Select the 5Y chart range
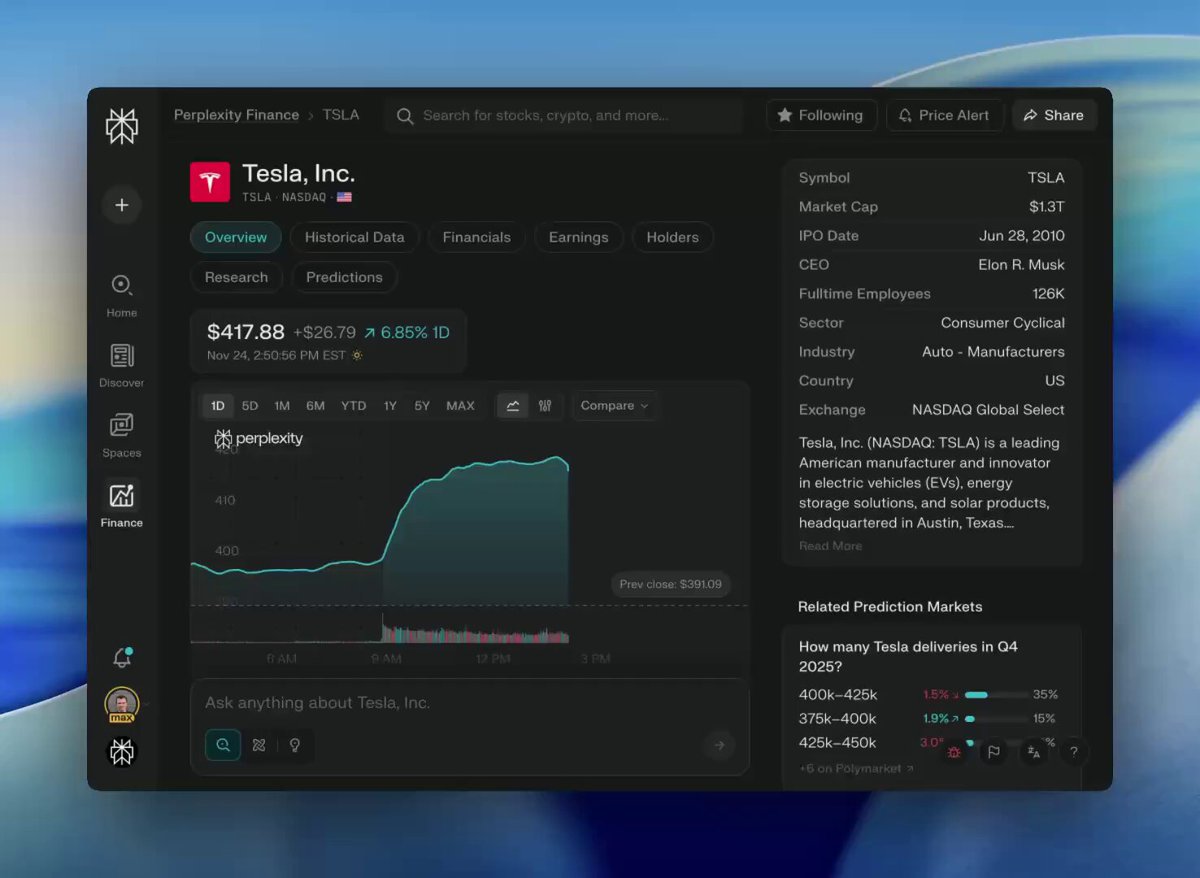 pos(422,405)
